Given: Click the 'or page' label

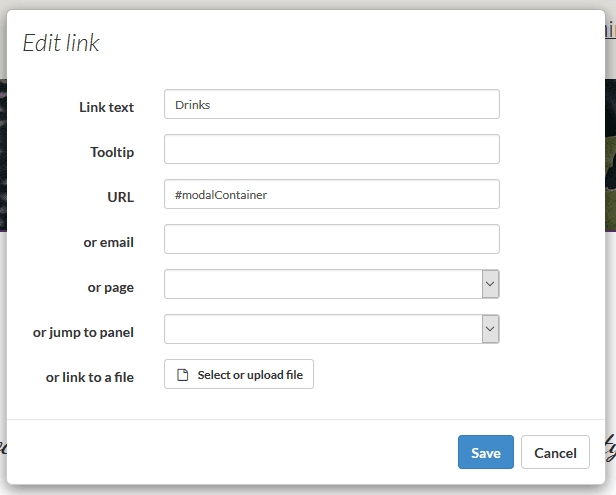Looking at the screenshot, I should (x=110, y=288).
